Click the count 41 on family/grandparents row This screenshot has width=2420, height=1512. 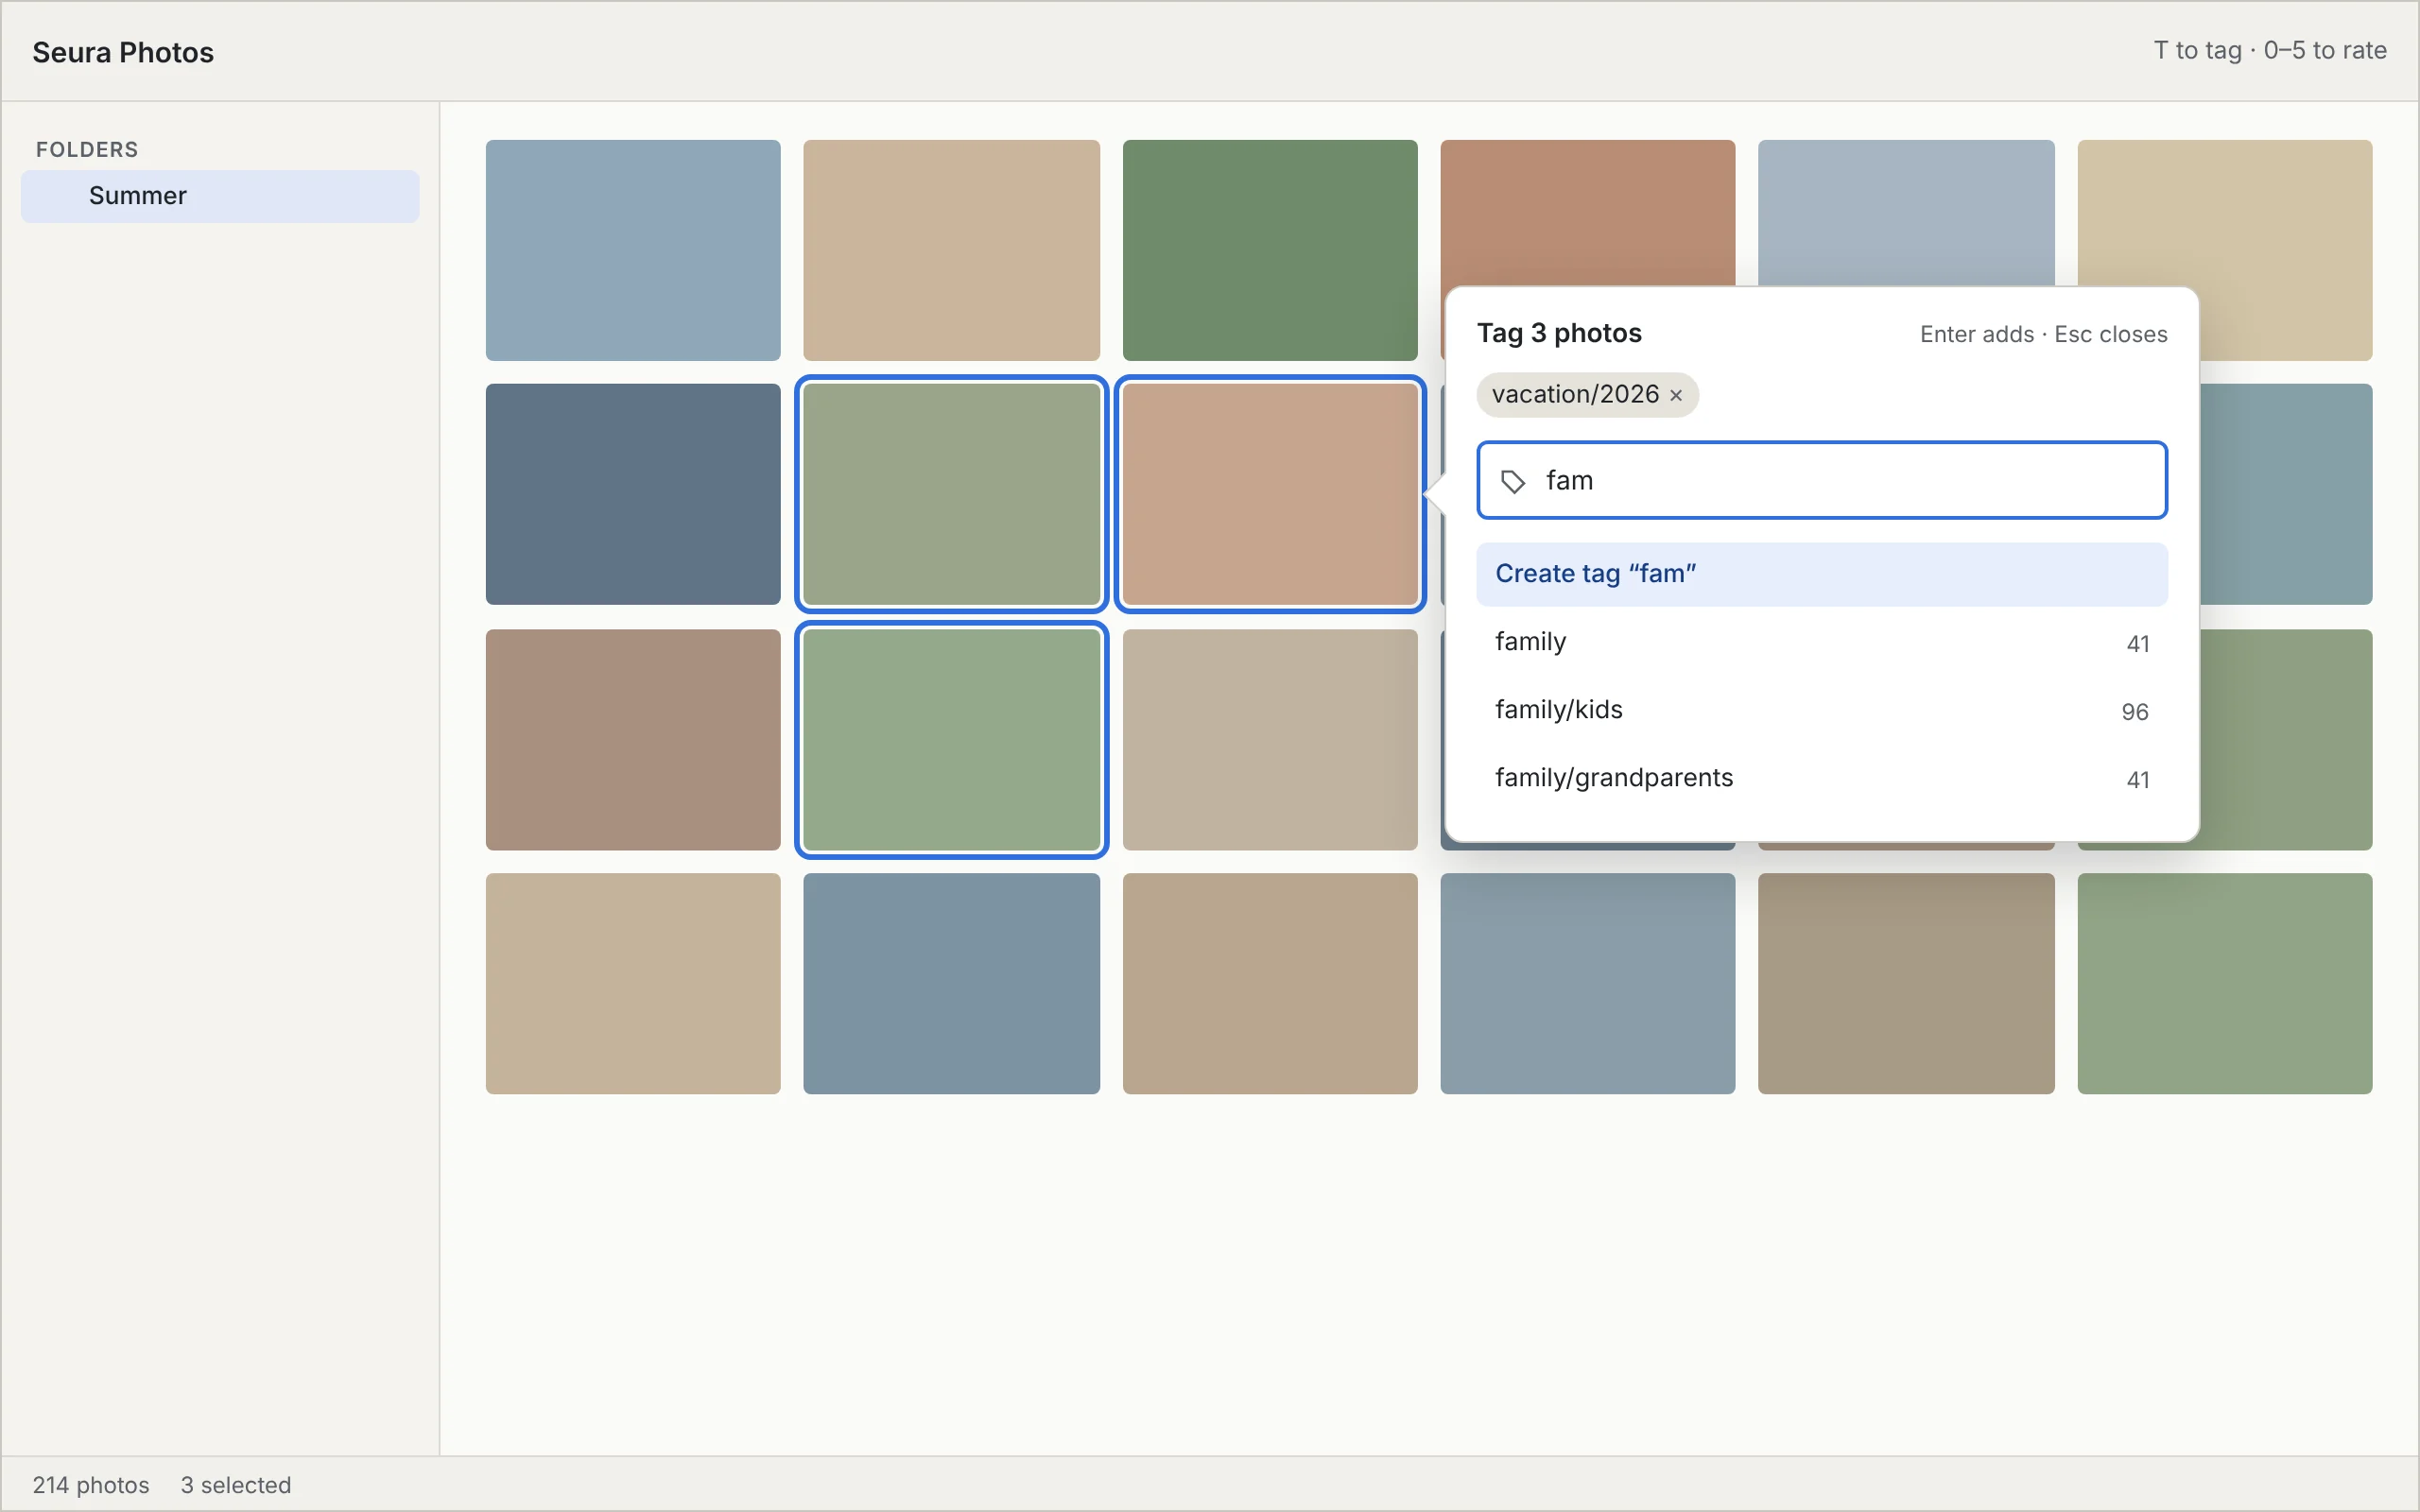tap(2138, 780)
